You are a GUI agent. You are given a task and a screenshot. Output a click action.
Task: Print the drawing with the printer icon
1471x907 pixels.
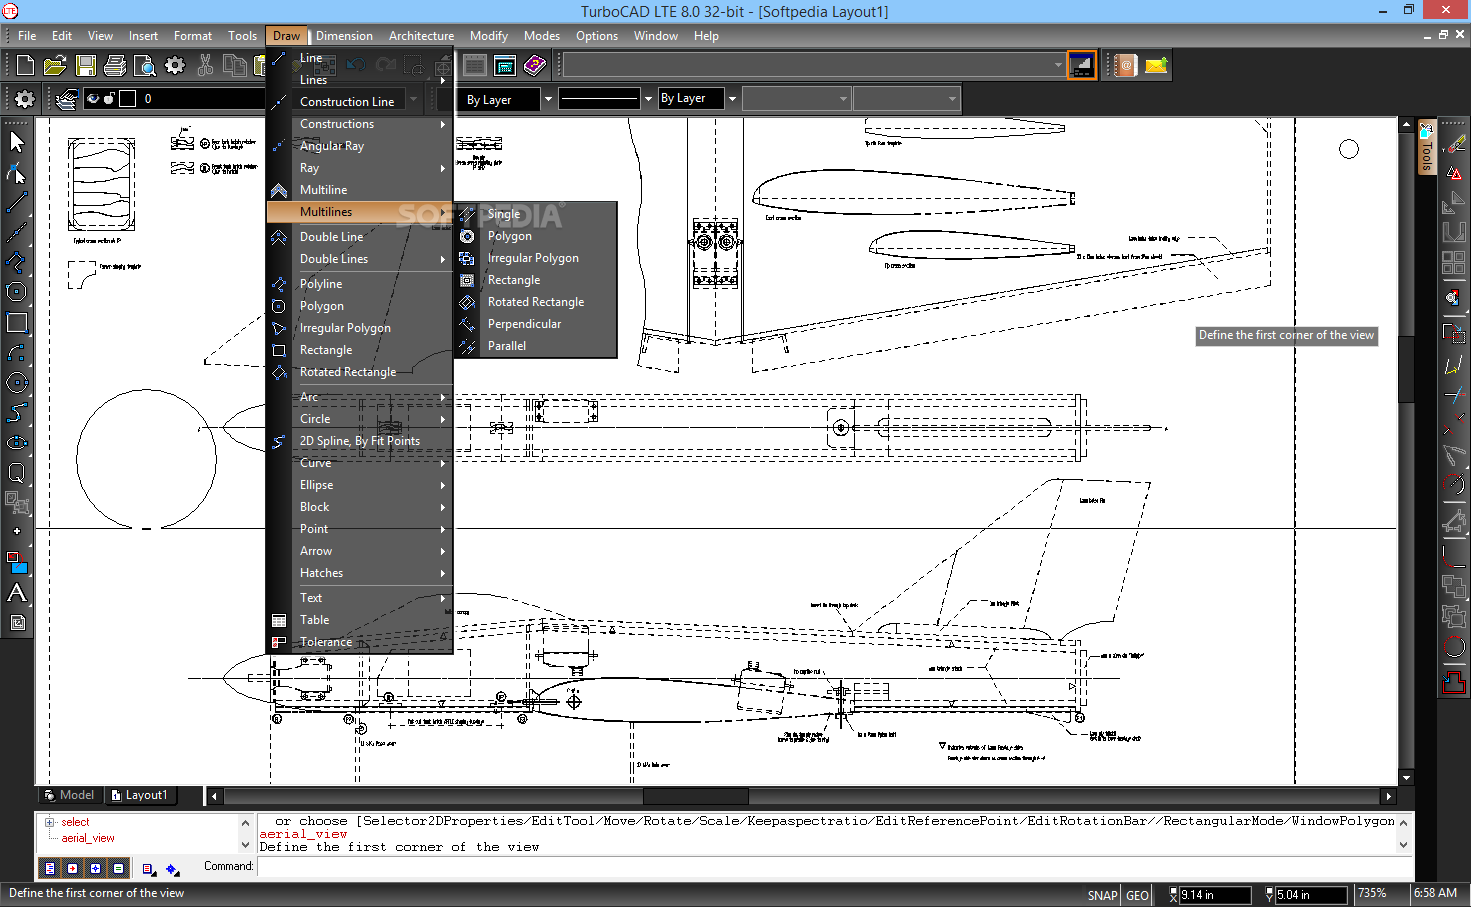[x=115, y=66]
